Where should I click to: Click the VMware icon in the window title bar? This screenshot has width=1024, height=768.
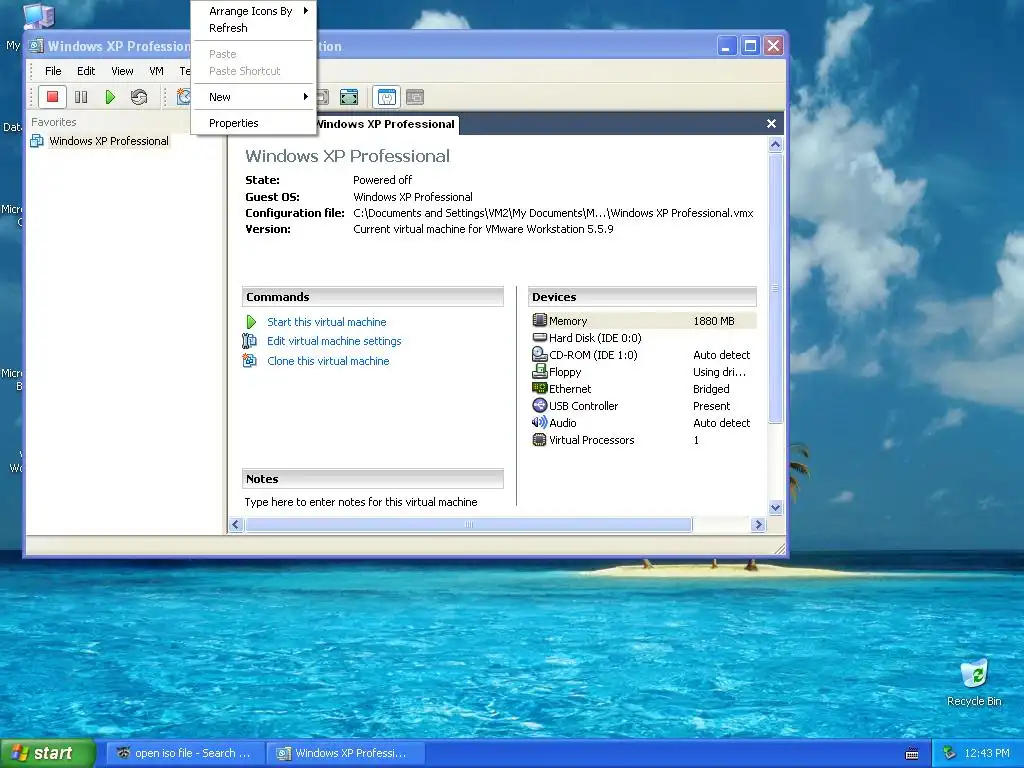click(37, 46)
